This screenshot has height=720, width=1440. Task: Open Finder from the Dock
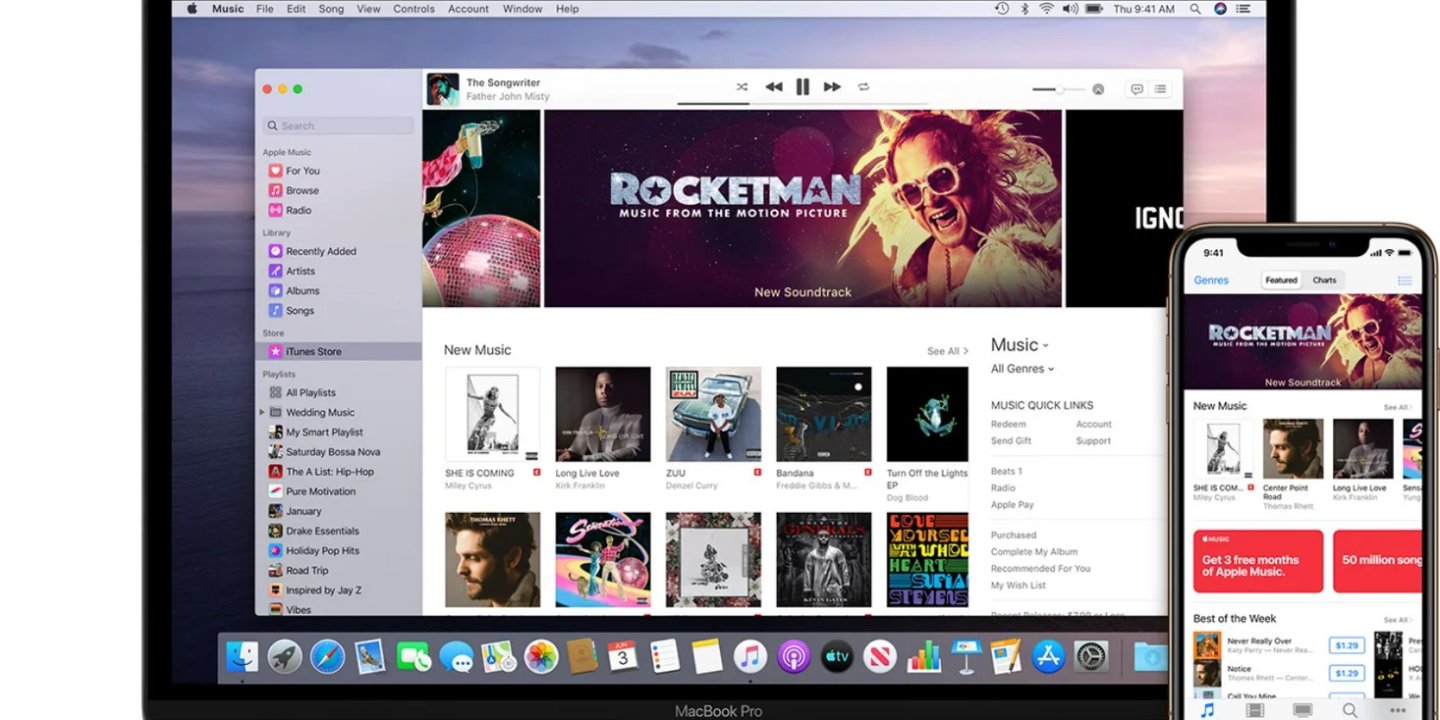241,657
